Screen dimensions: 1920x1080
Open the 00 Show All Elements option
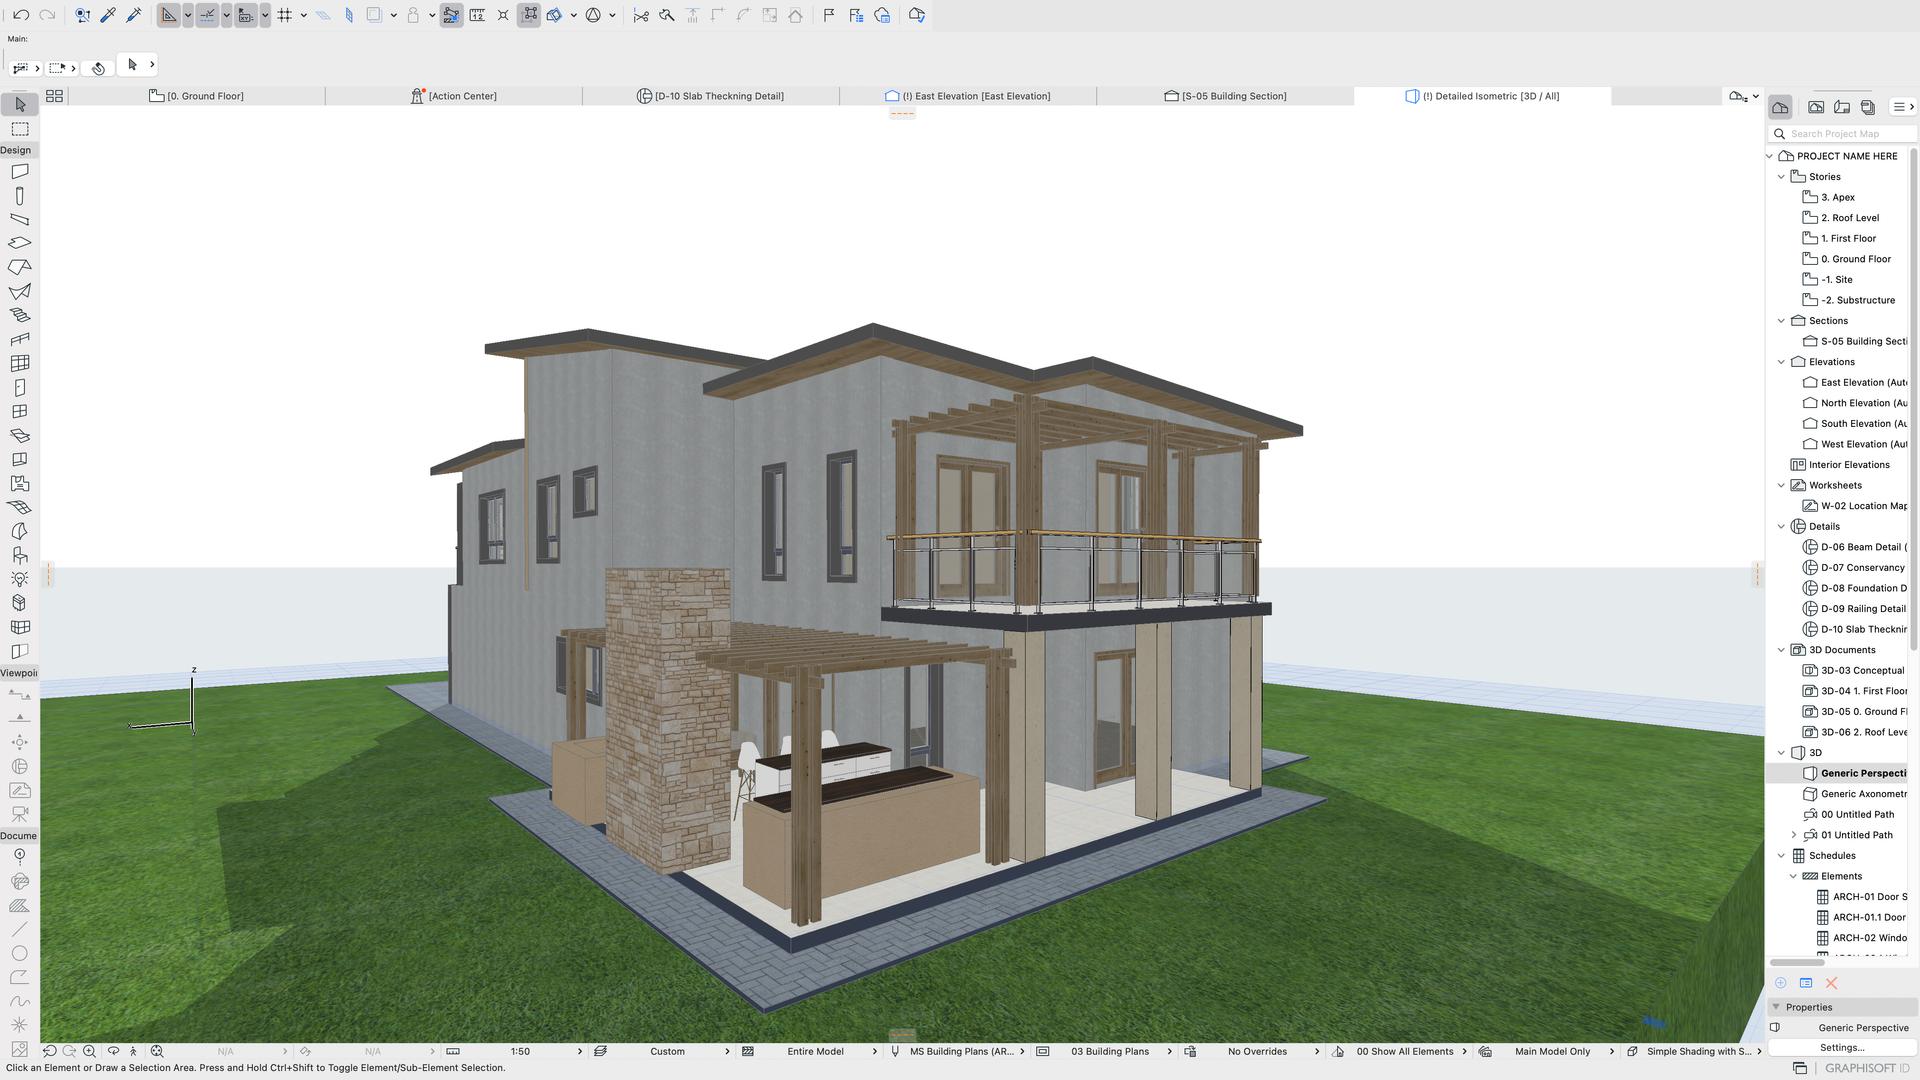pyautogui.click(x=1404, y=1051)
